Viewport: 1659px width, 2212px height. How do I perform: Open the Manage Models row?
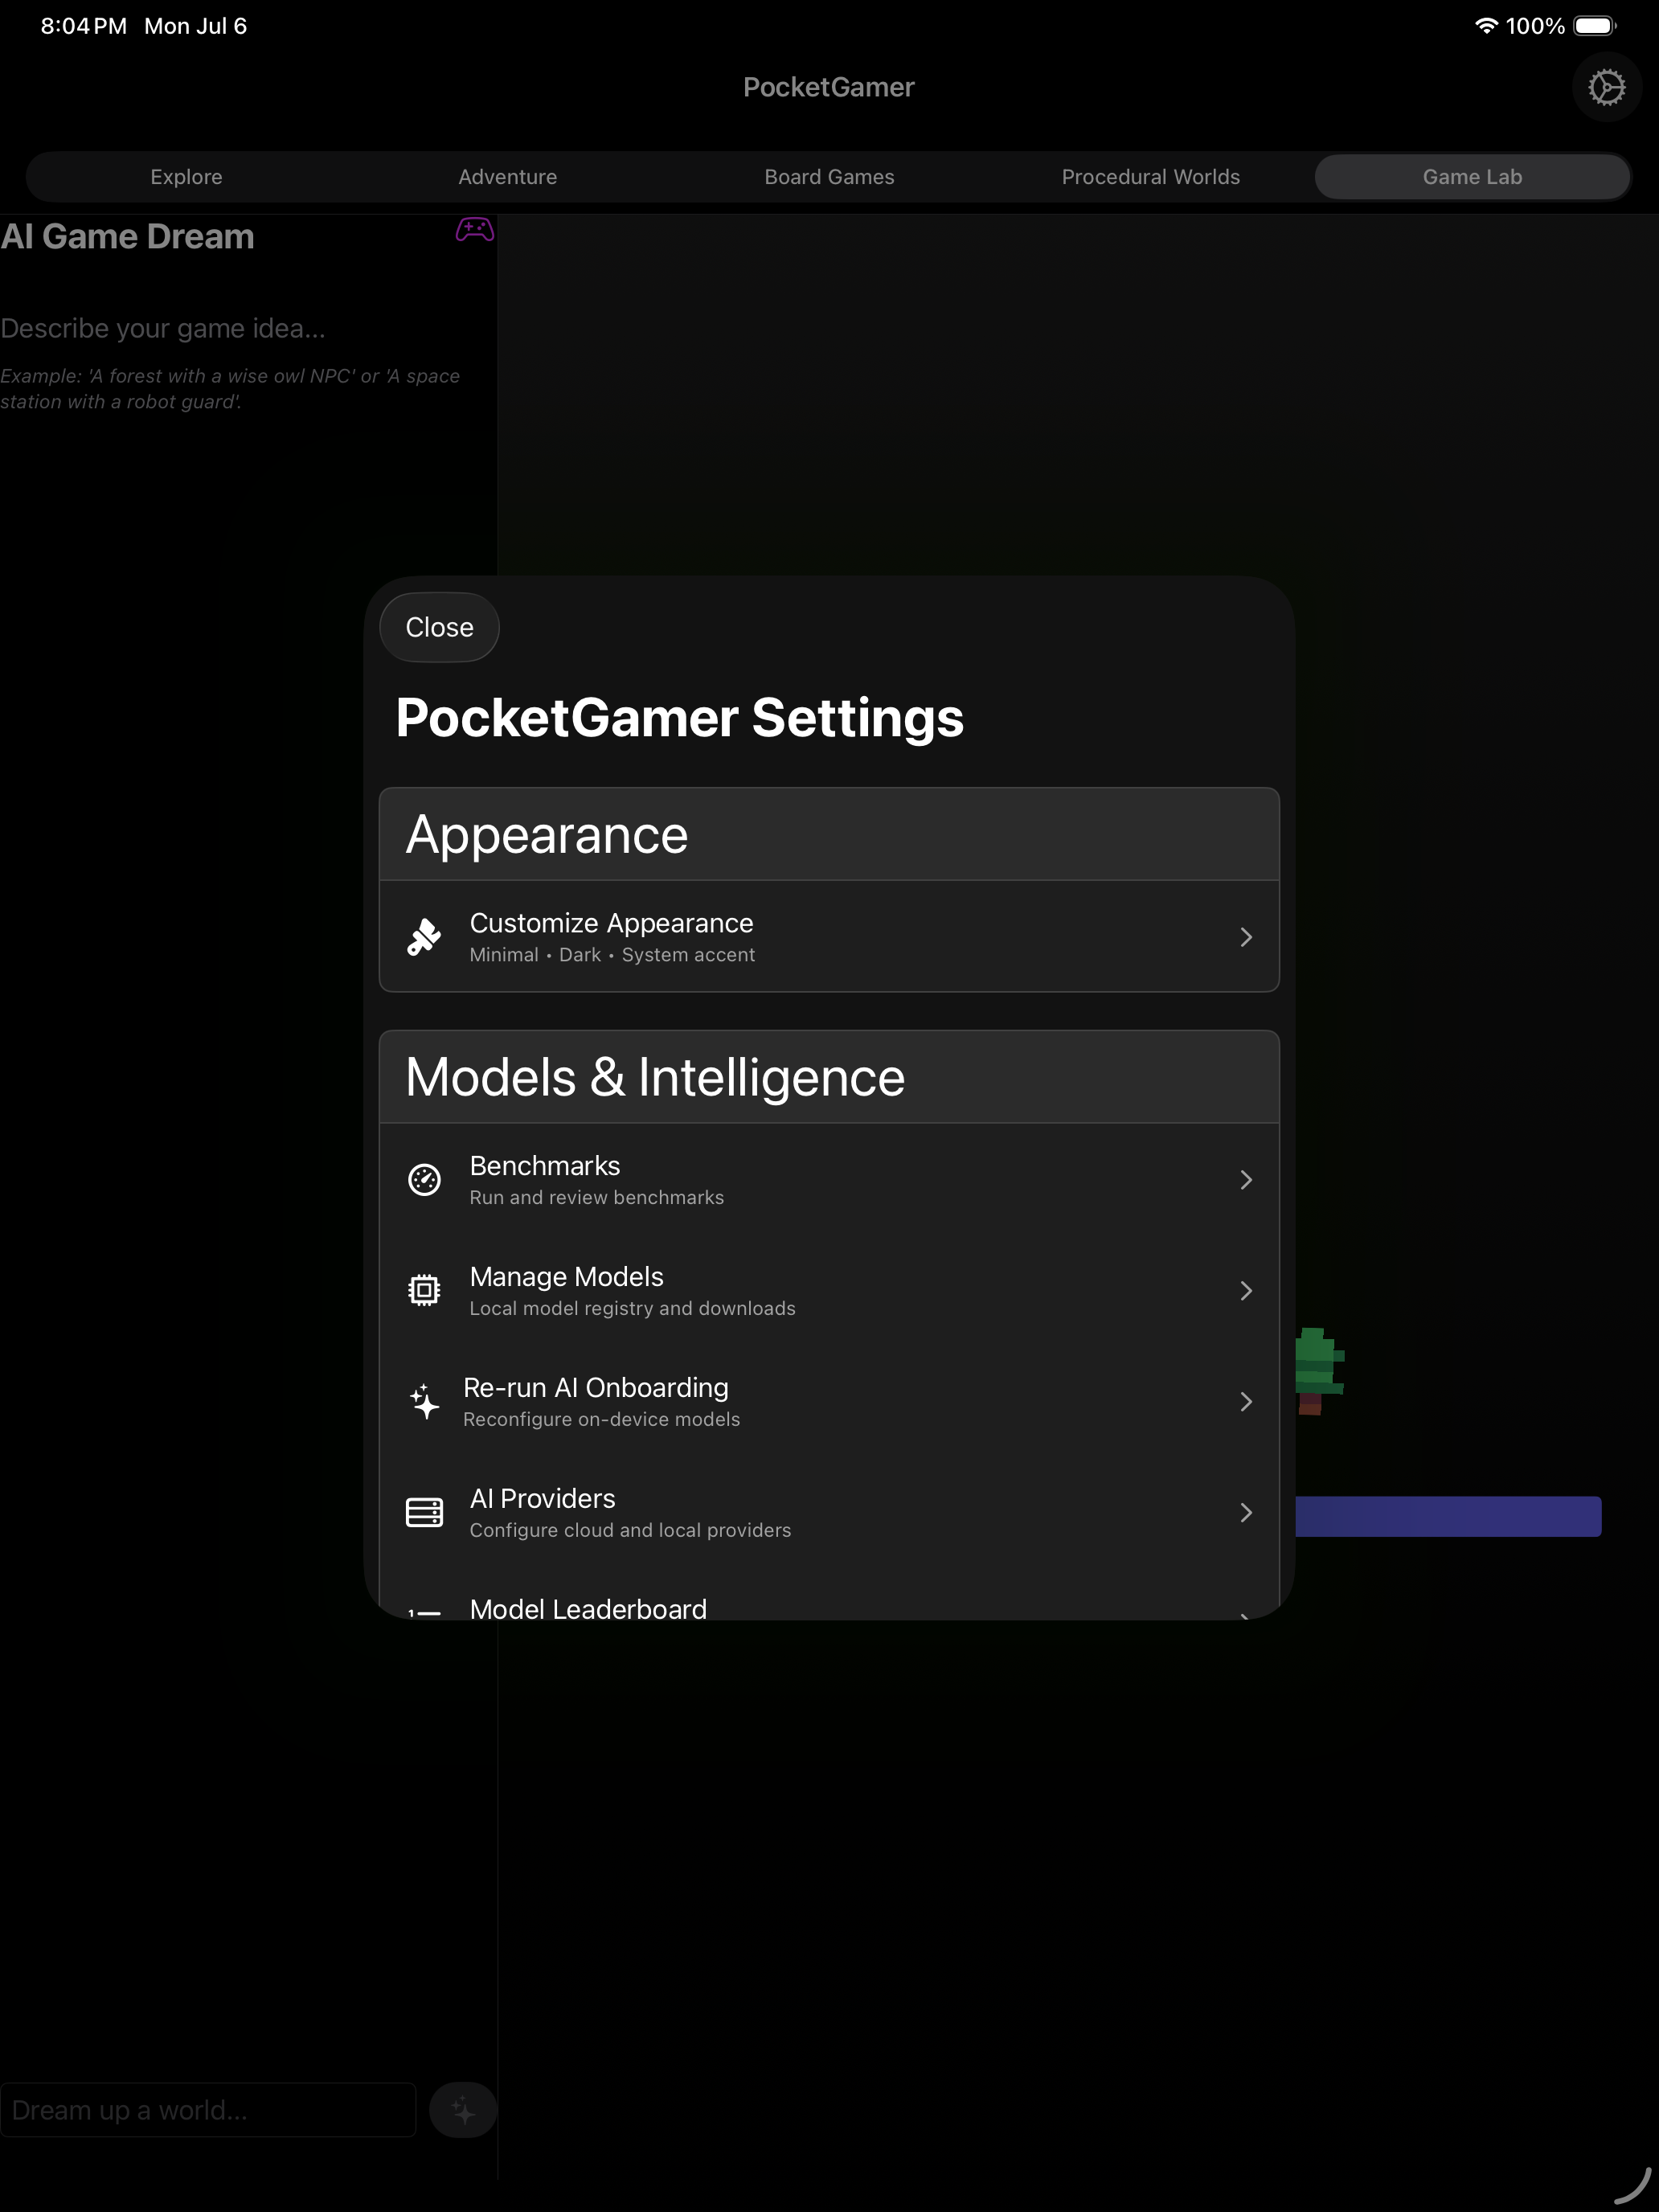pyautogui.click(x=829, y=1291)
